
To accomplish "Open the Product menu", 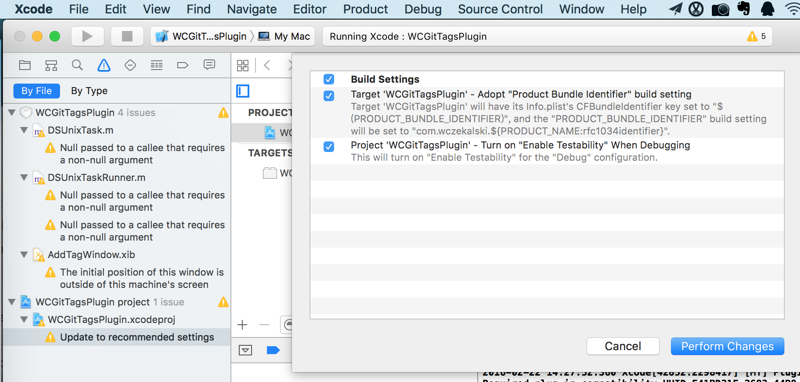I will click(365, 9).
